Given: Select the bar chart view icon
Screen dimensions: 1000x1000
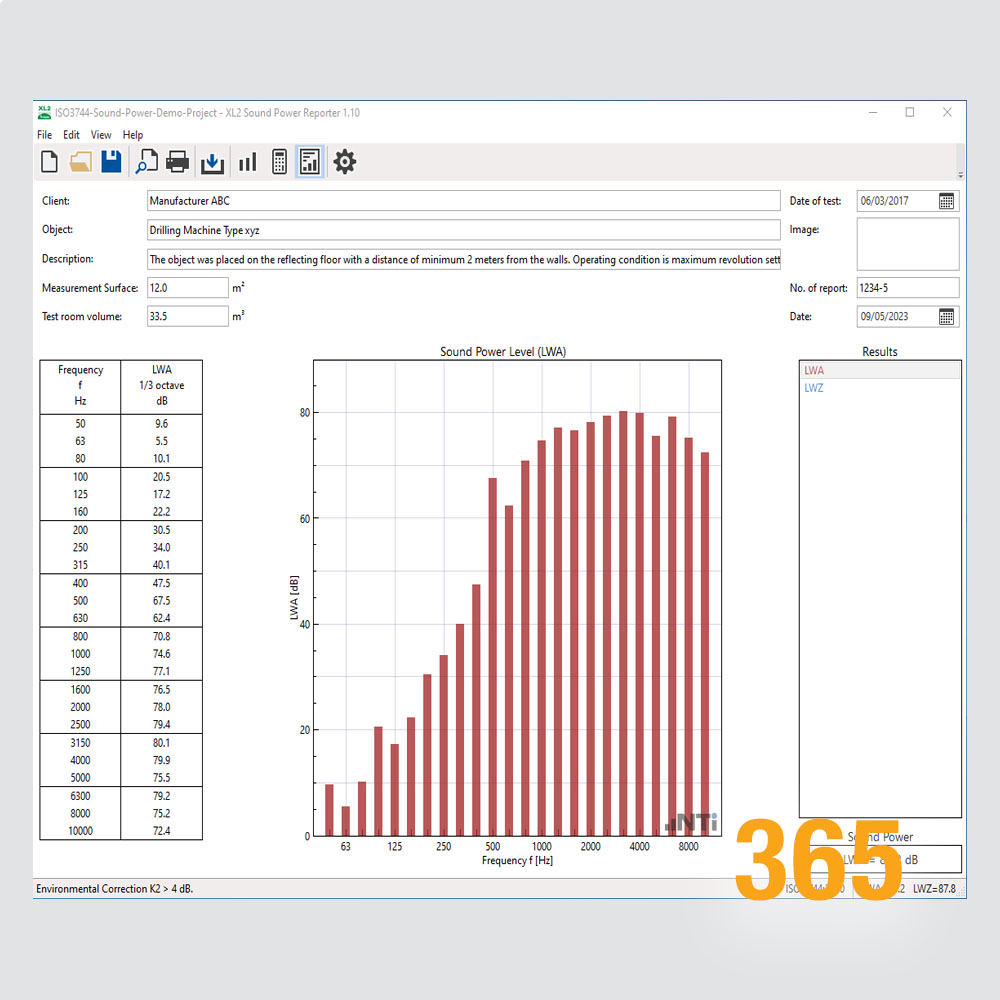Looking at the screenshot, I should coord(247,161).
